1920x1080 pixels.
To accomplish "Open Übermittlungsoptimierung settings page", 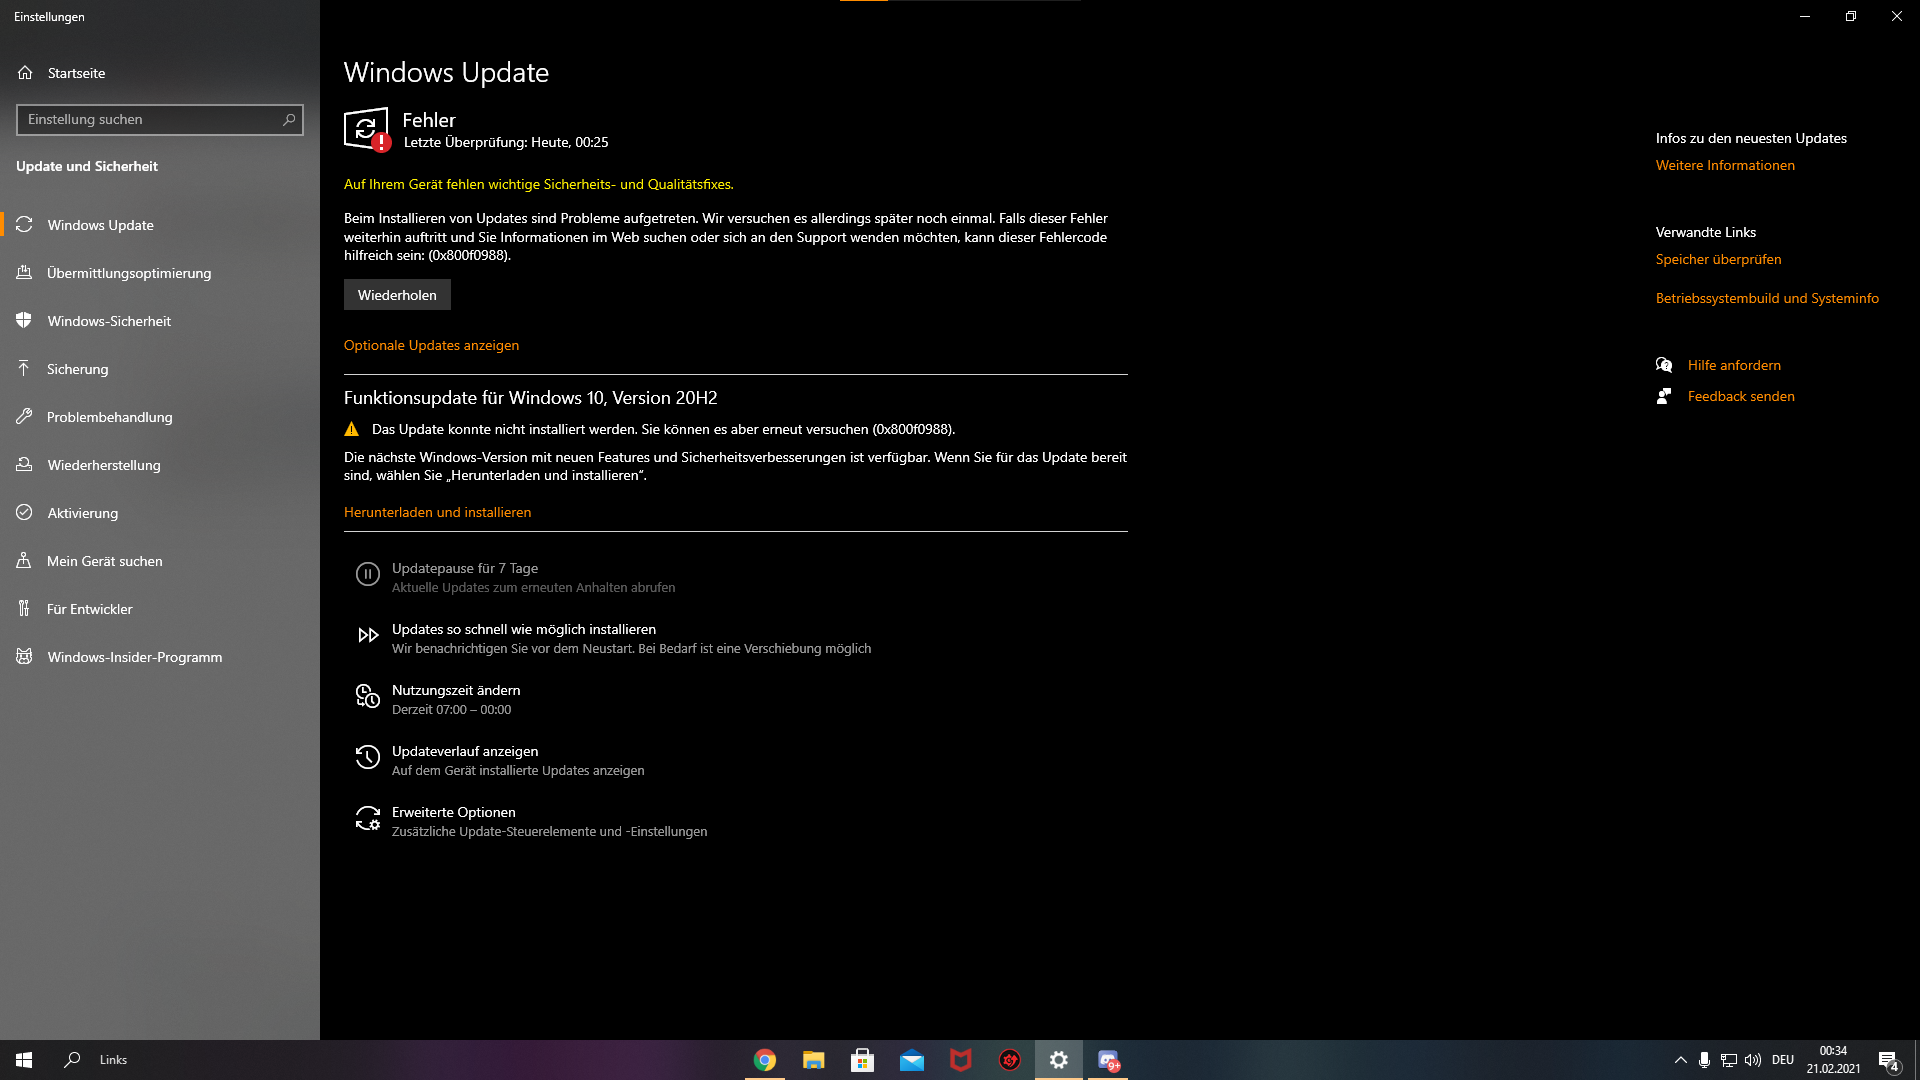I will 160,273.
